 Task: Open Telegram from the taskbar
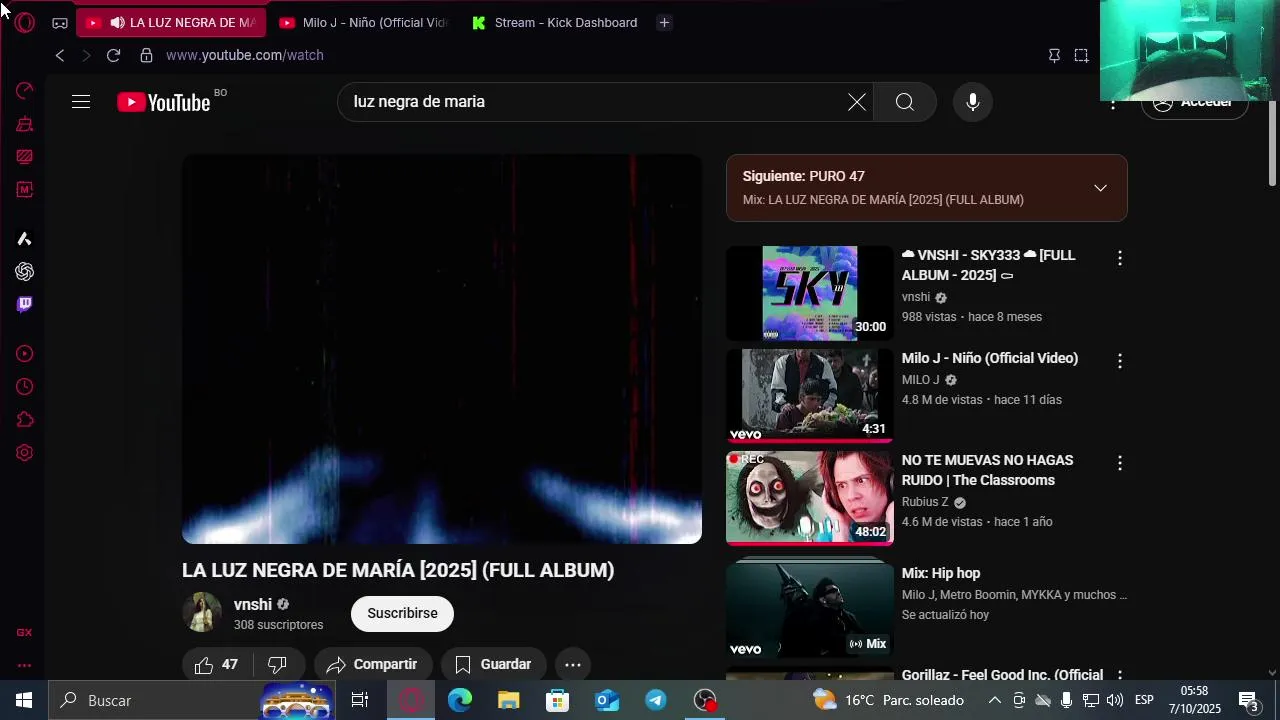tap(656, 701)
